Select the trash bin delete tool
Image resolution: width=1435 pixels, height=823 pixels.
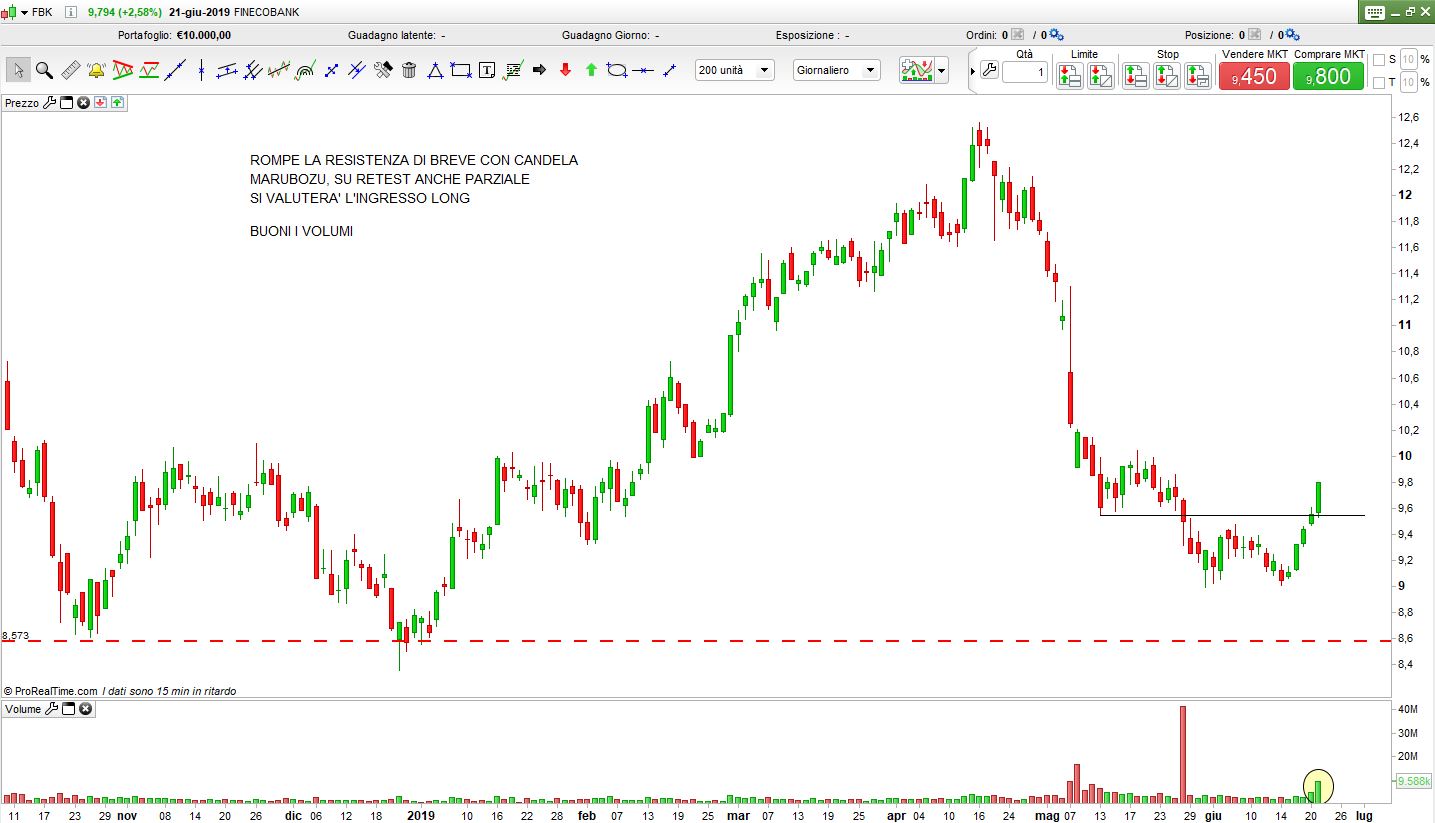click(409, 70)
